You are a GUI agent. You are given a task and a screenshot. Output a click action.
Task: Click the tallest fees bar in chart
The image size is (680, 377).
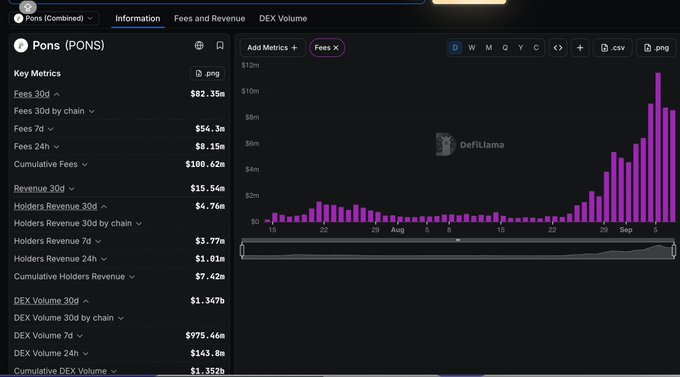658,148
